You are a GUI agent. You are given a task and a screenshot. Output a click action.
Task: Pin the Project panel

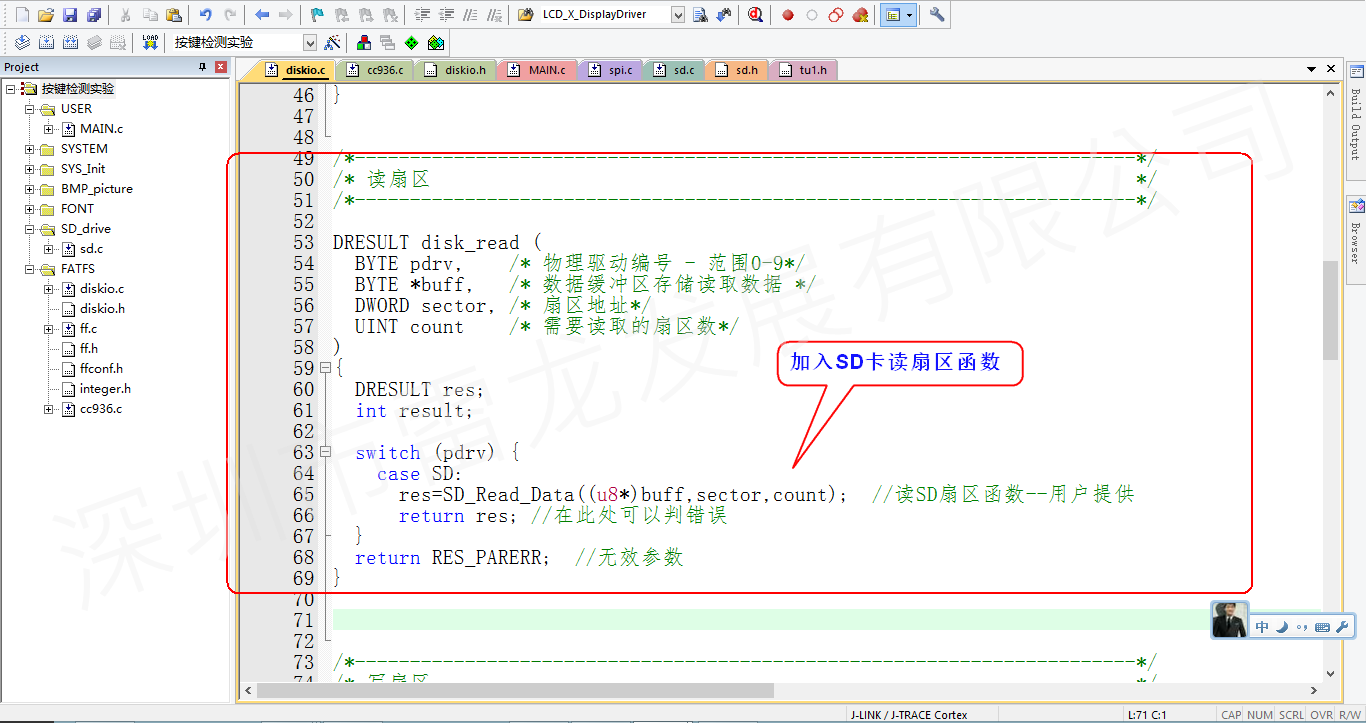point(203,67)
